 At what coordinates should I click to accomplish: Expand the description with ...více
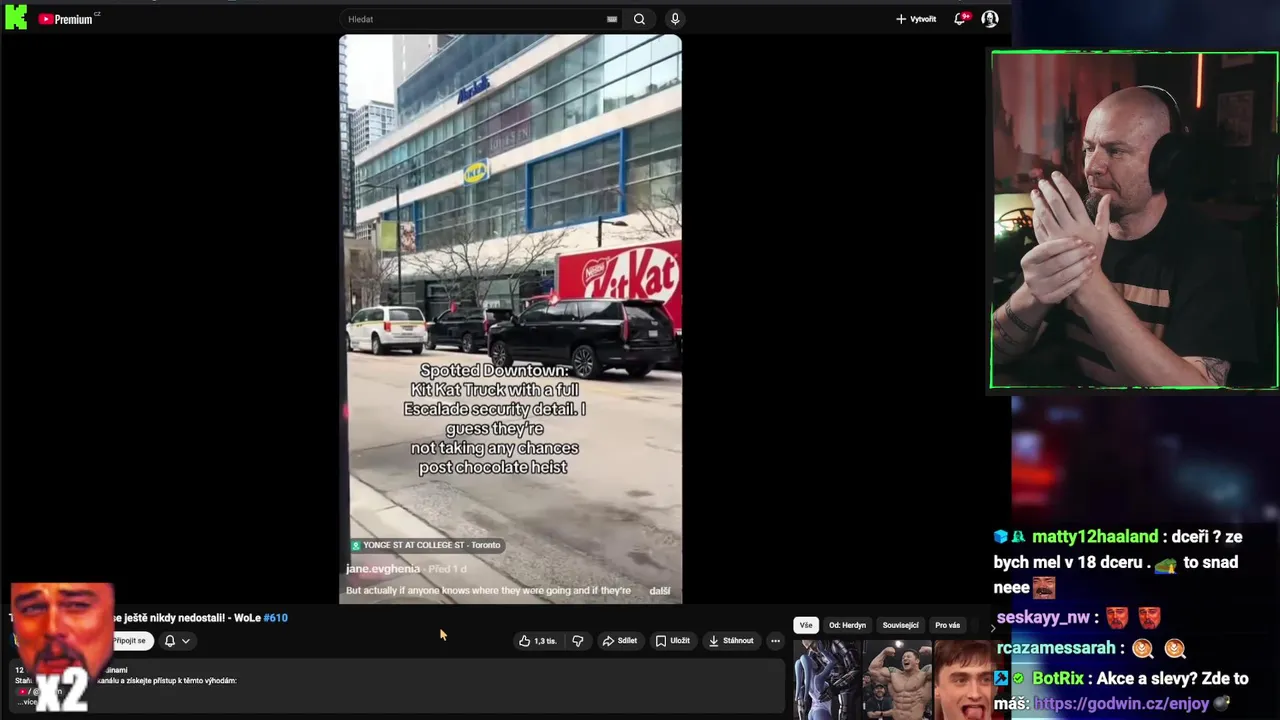27,702
